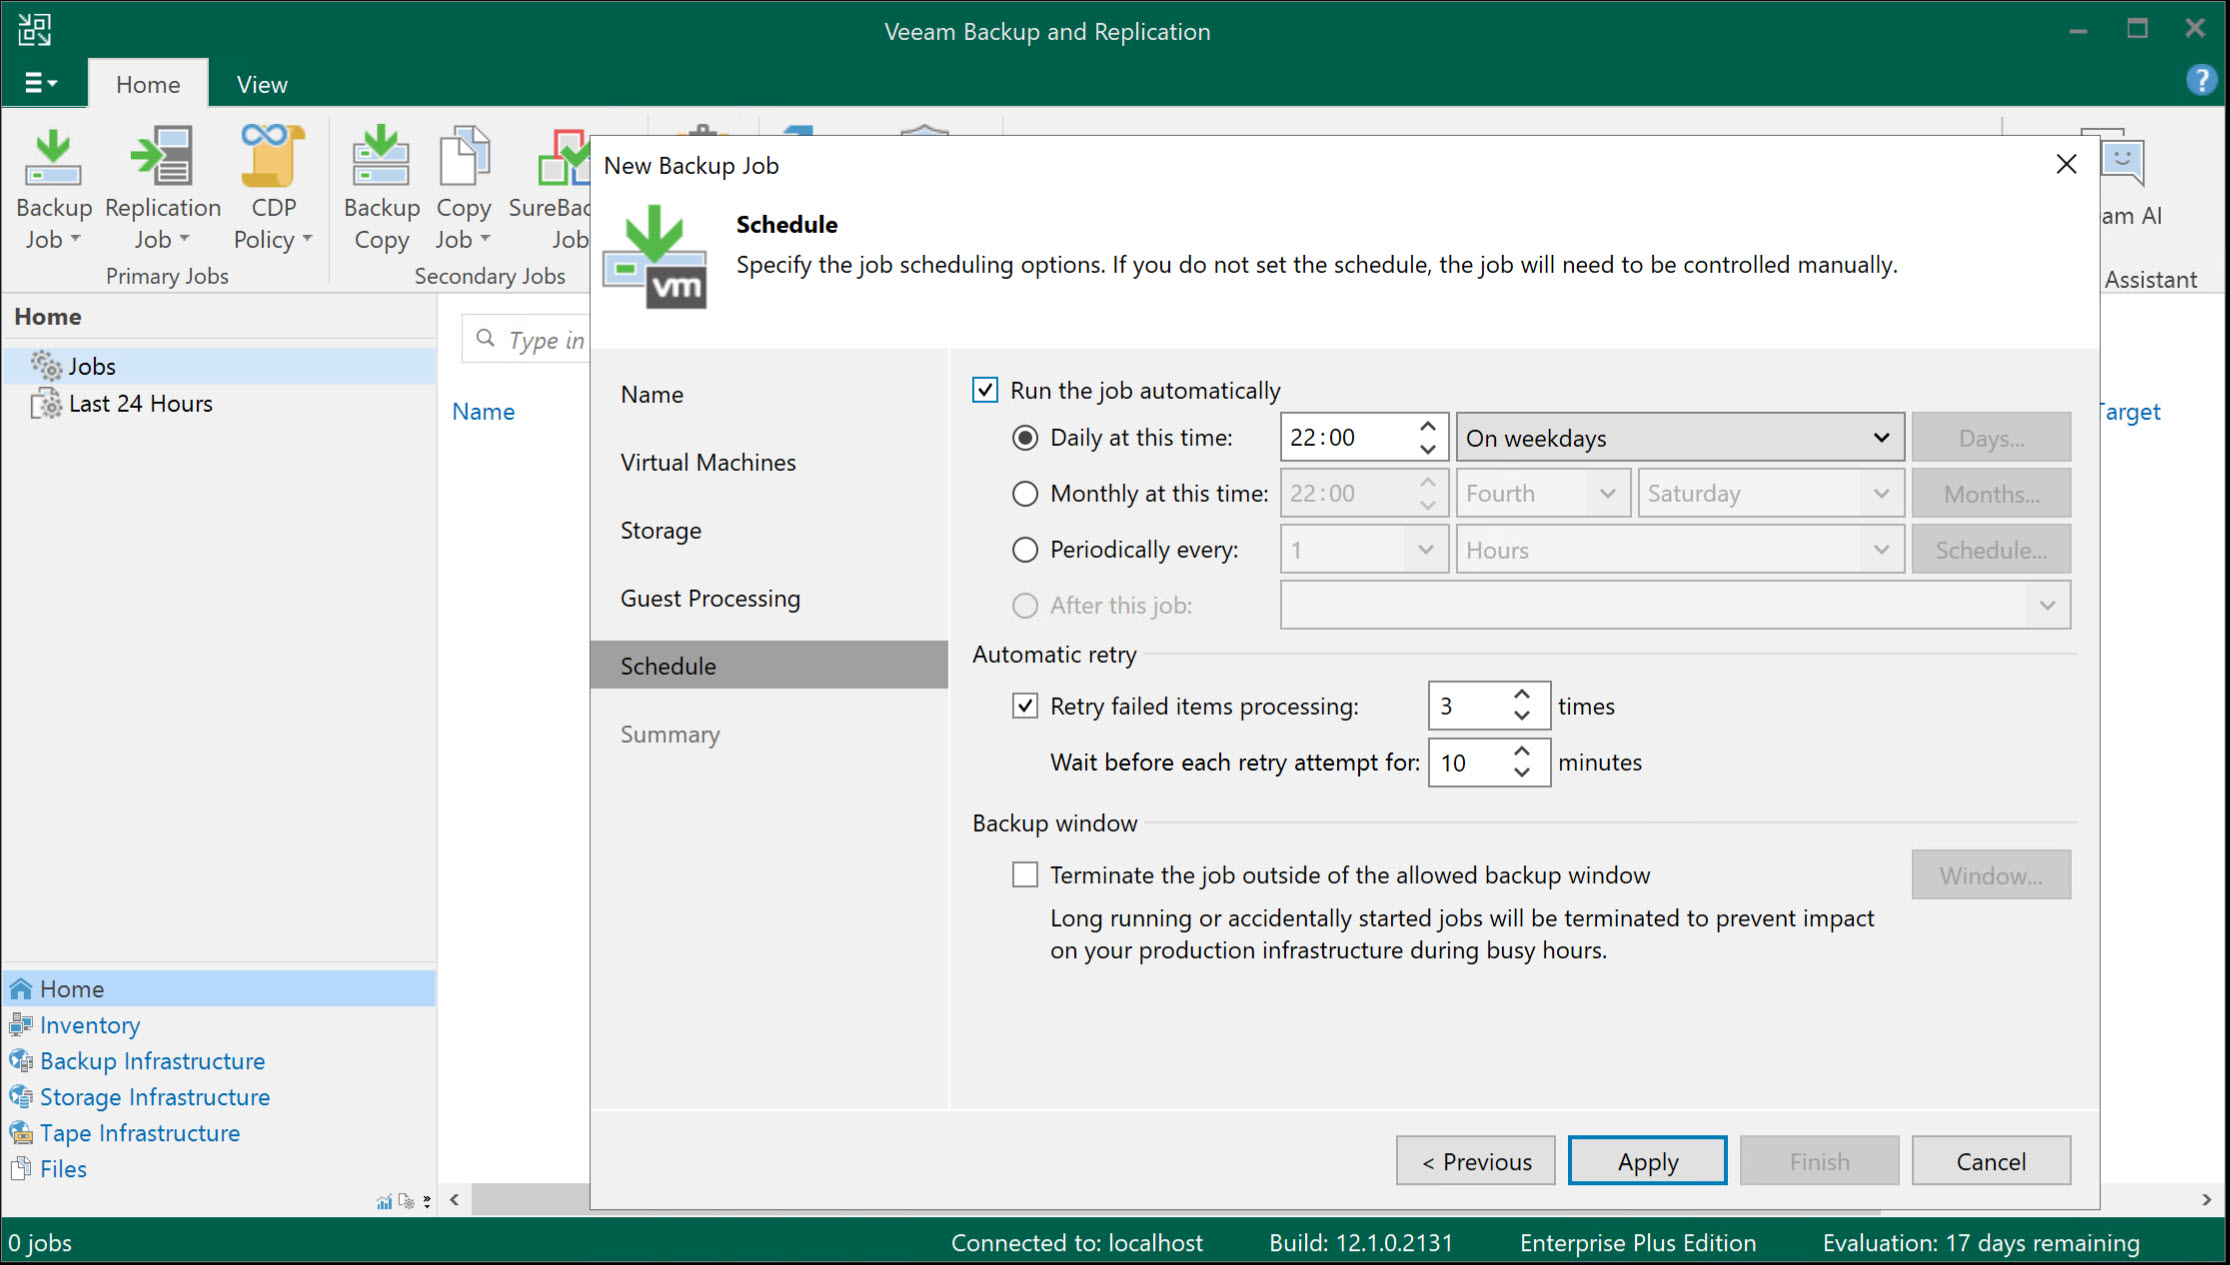Open Backup Infrastructure in the sidebar
The image size is (2230, 1265).
152,1060
